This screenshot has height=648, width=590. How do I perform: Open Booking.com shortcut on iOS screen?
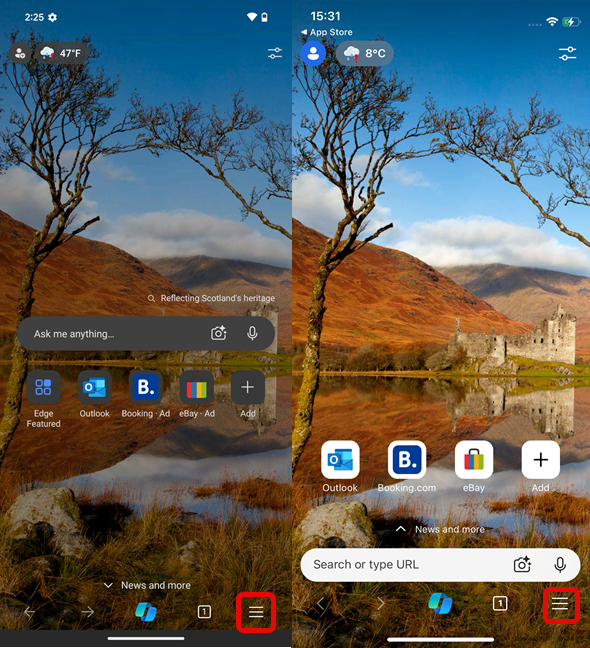click(x=407, y=467)
